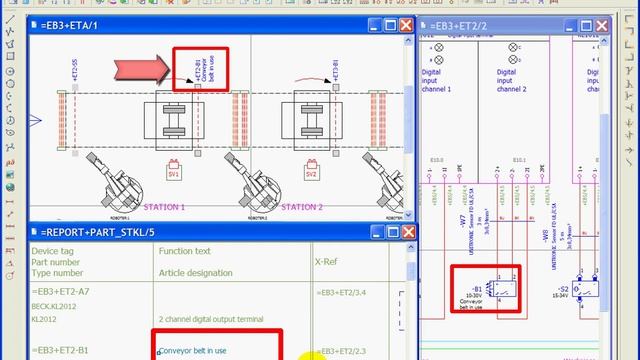This screenshot has width=640, height=360.
Task: Click the Article designation header text
Action: coord(196,273)
